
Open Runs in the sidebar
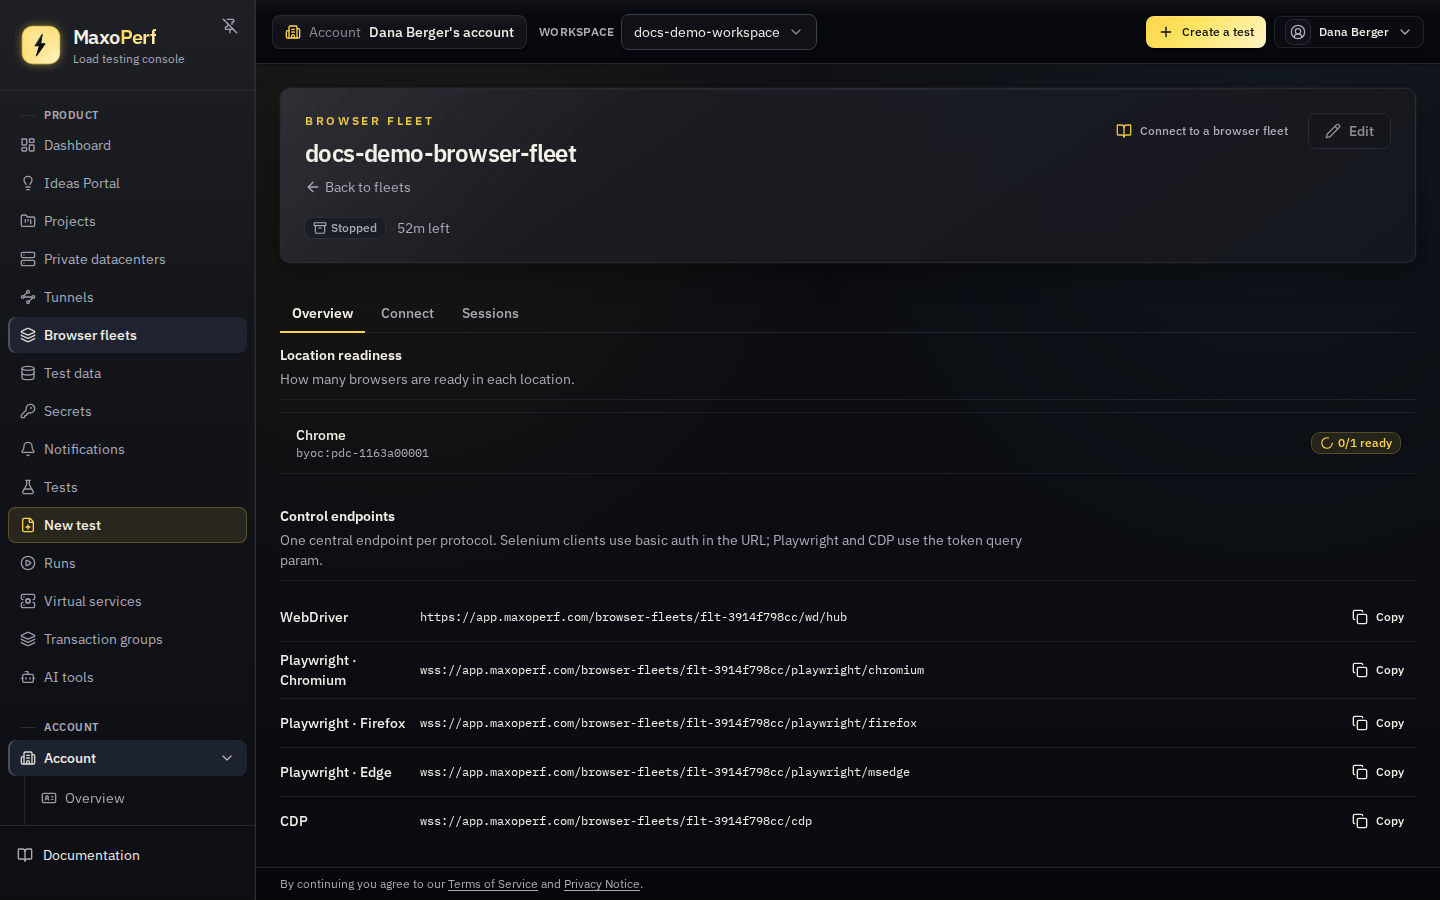pos(128,563)
